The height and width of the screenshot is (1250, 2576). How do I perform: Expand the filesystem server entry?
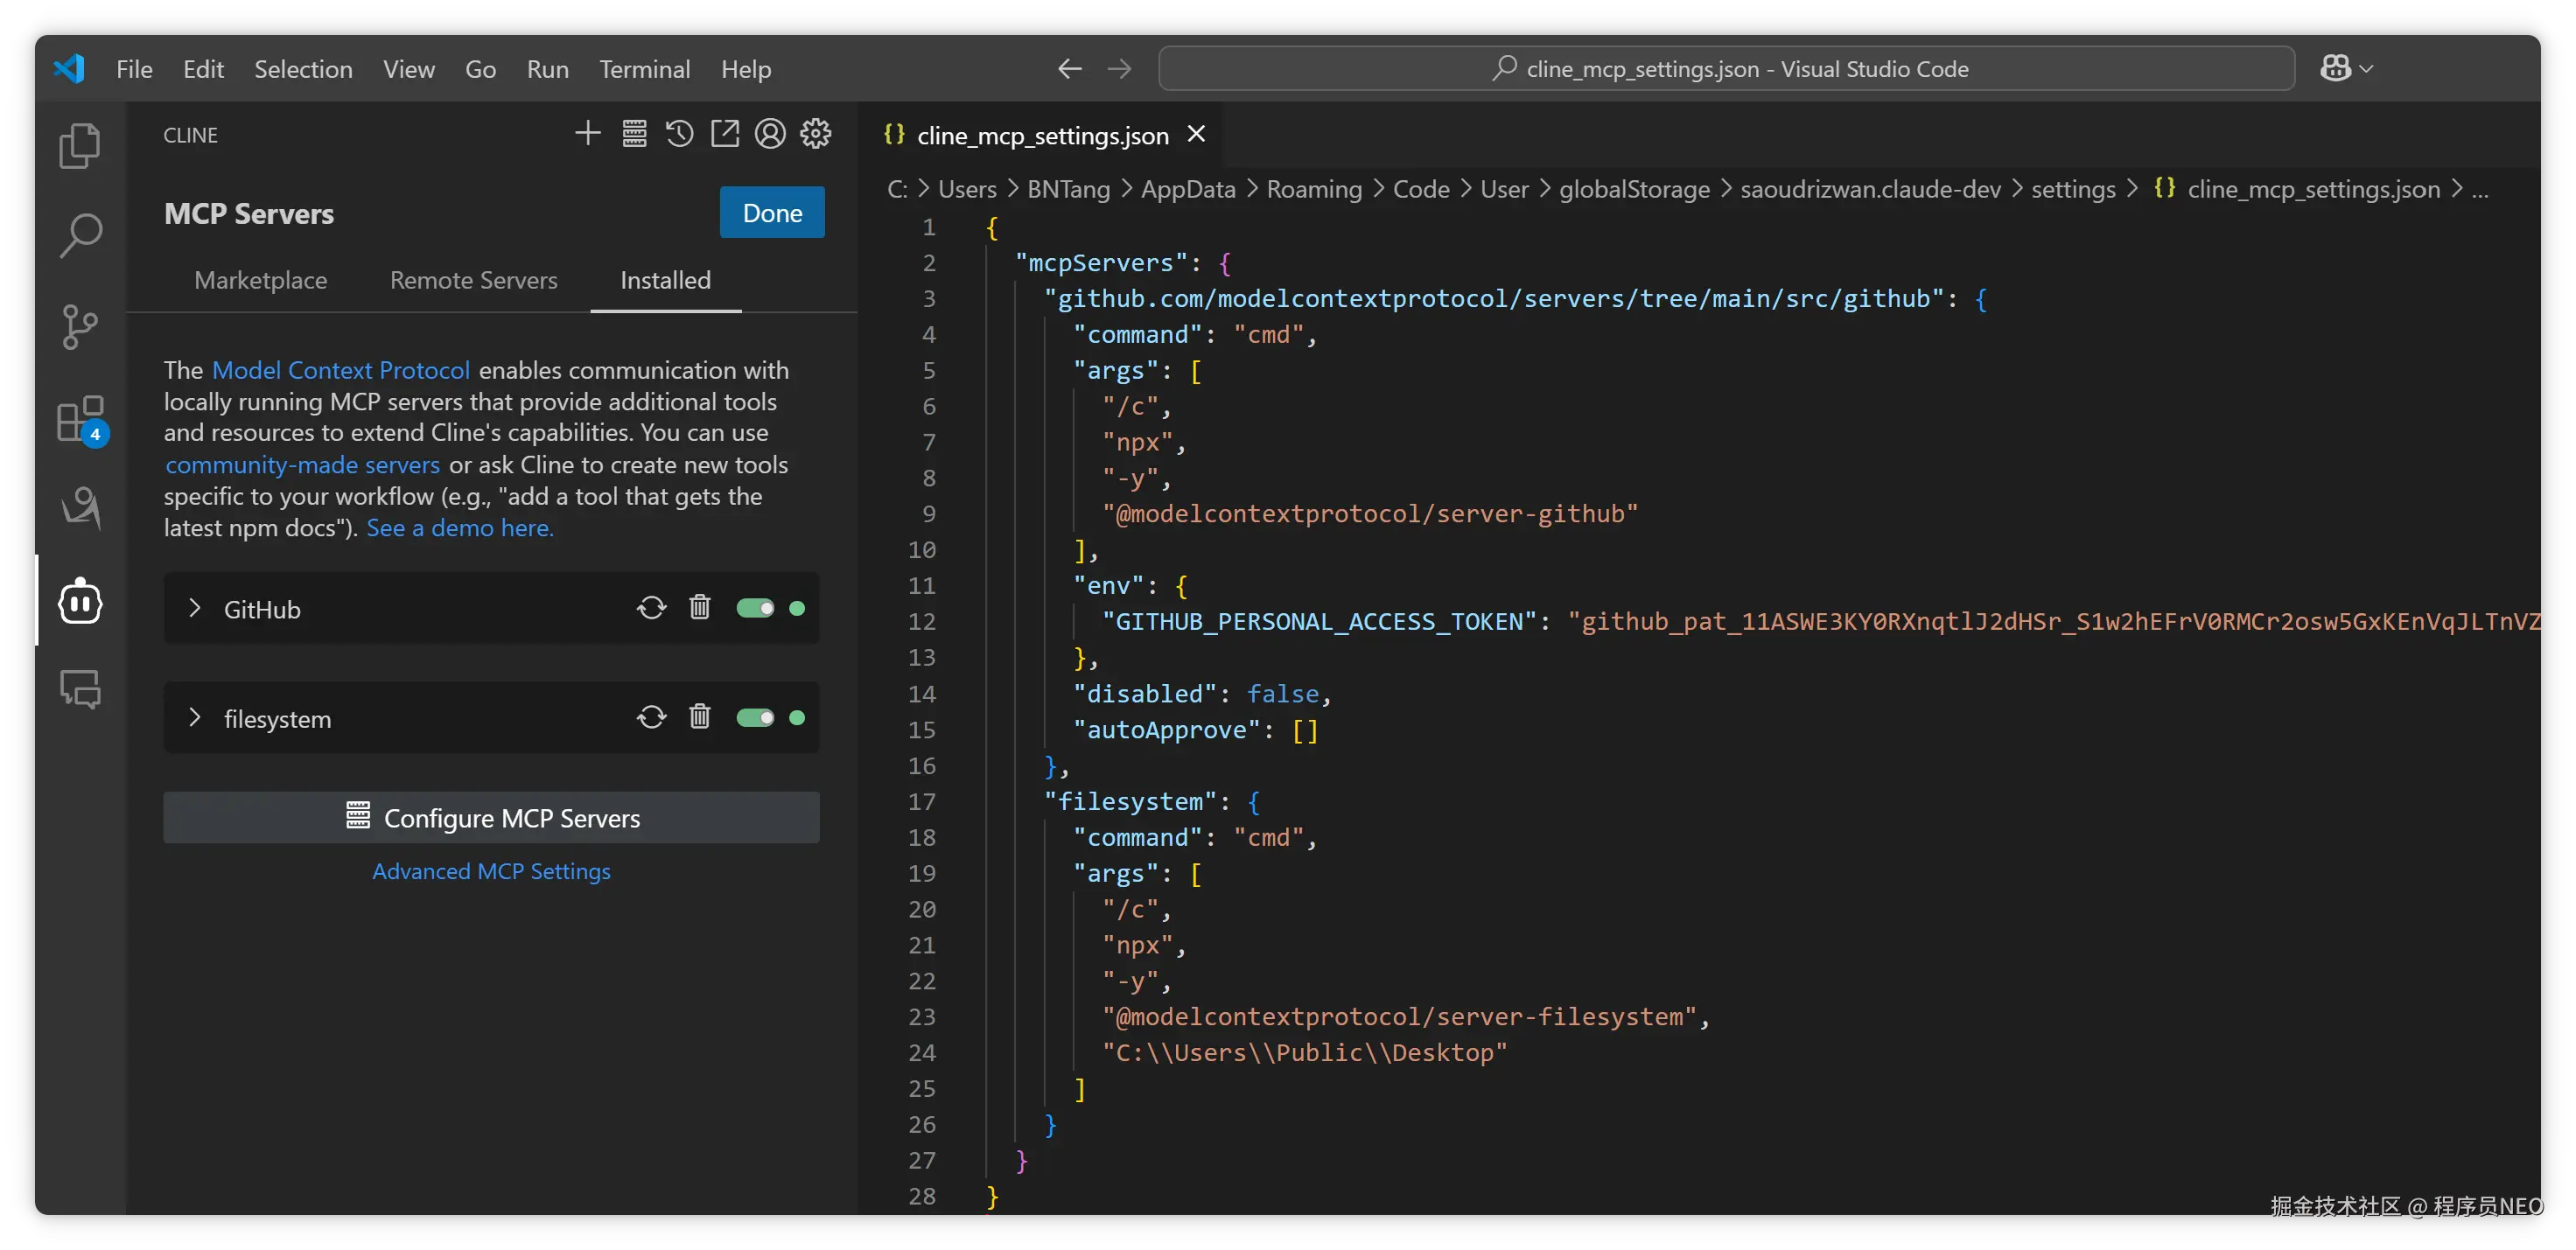tap(195, 717)
